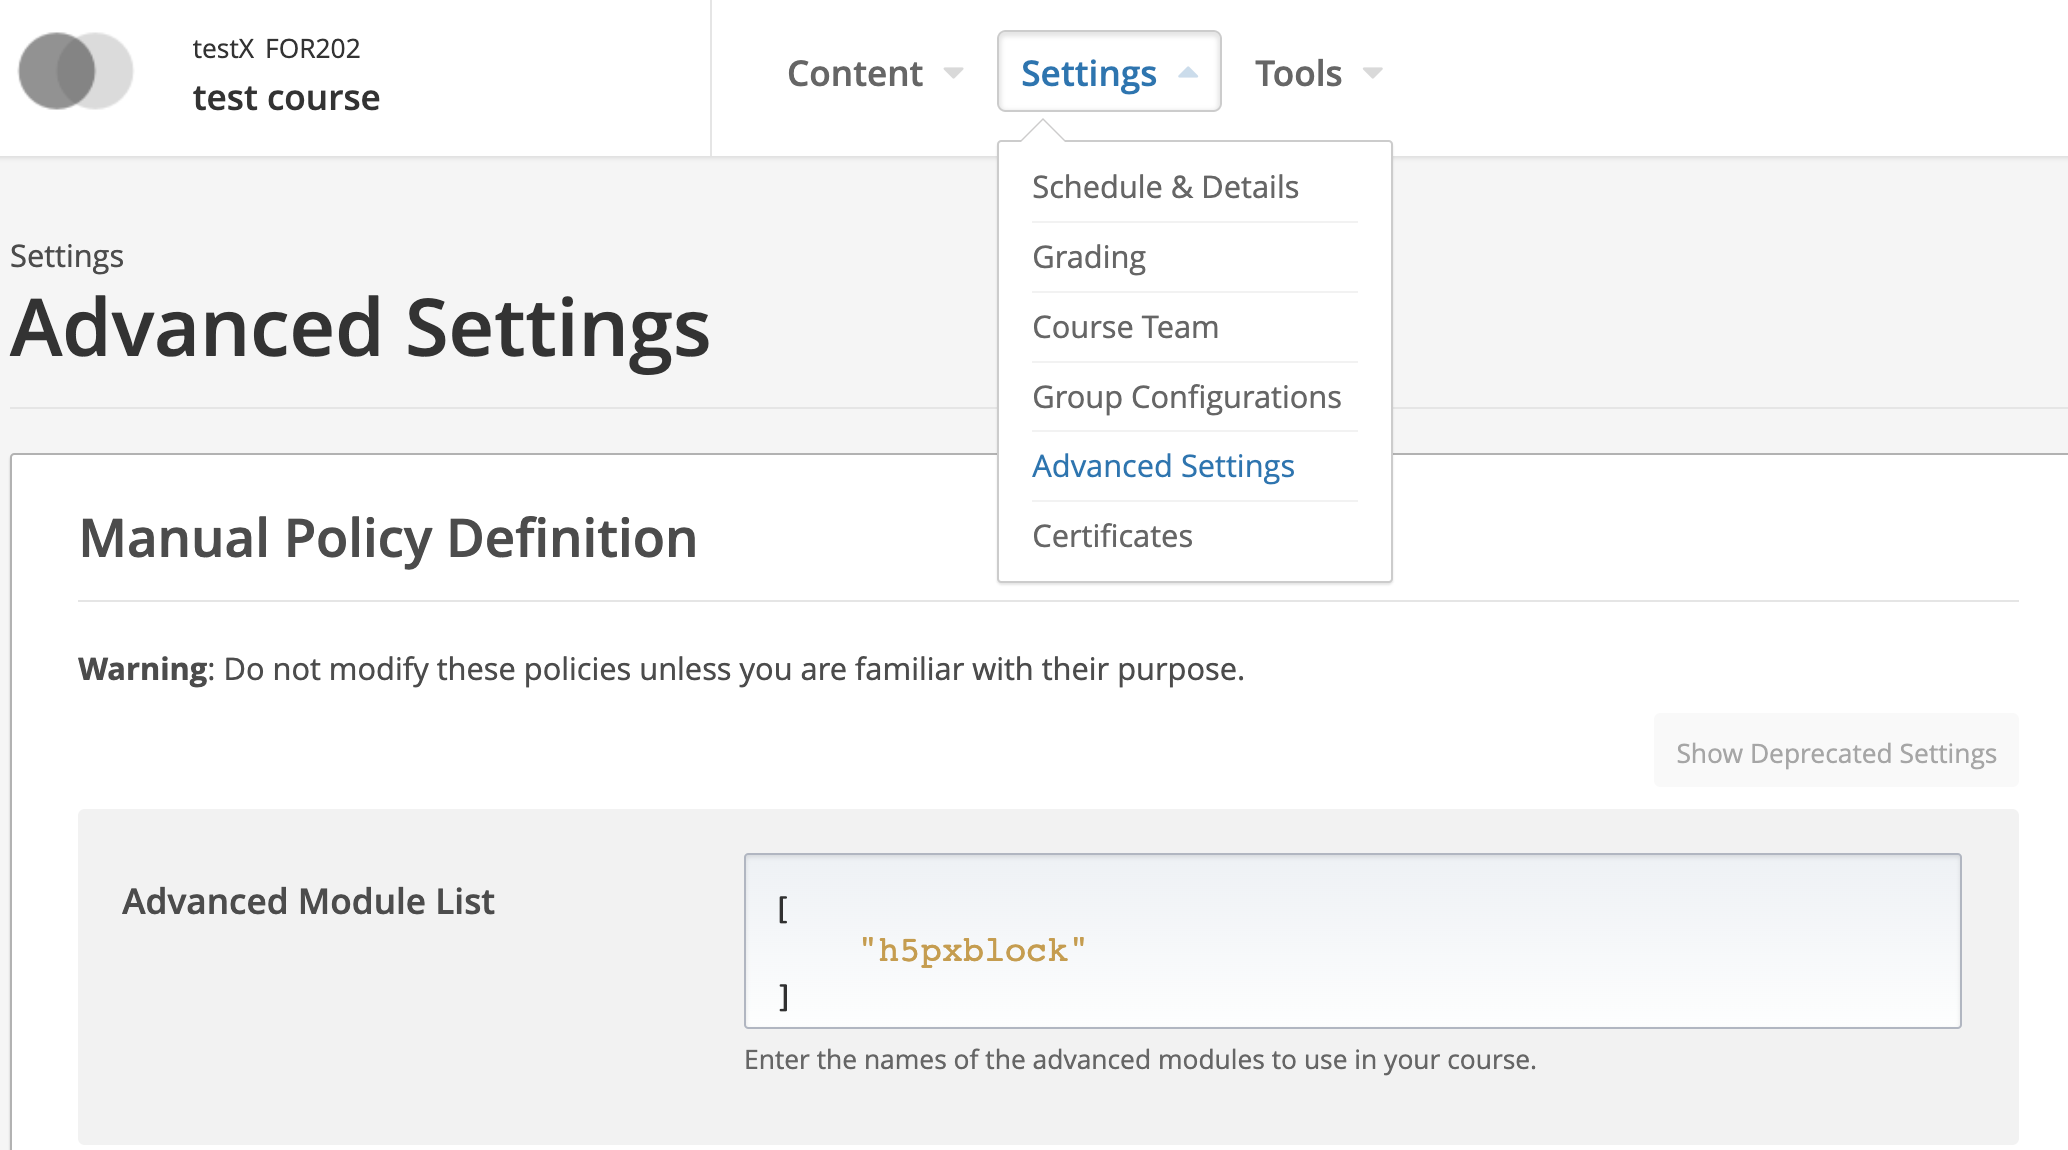Focus the Advanced Module List editor

(1352, 941)
